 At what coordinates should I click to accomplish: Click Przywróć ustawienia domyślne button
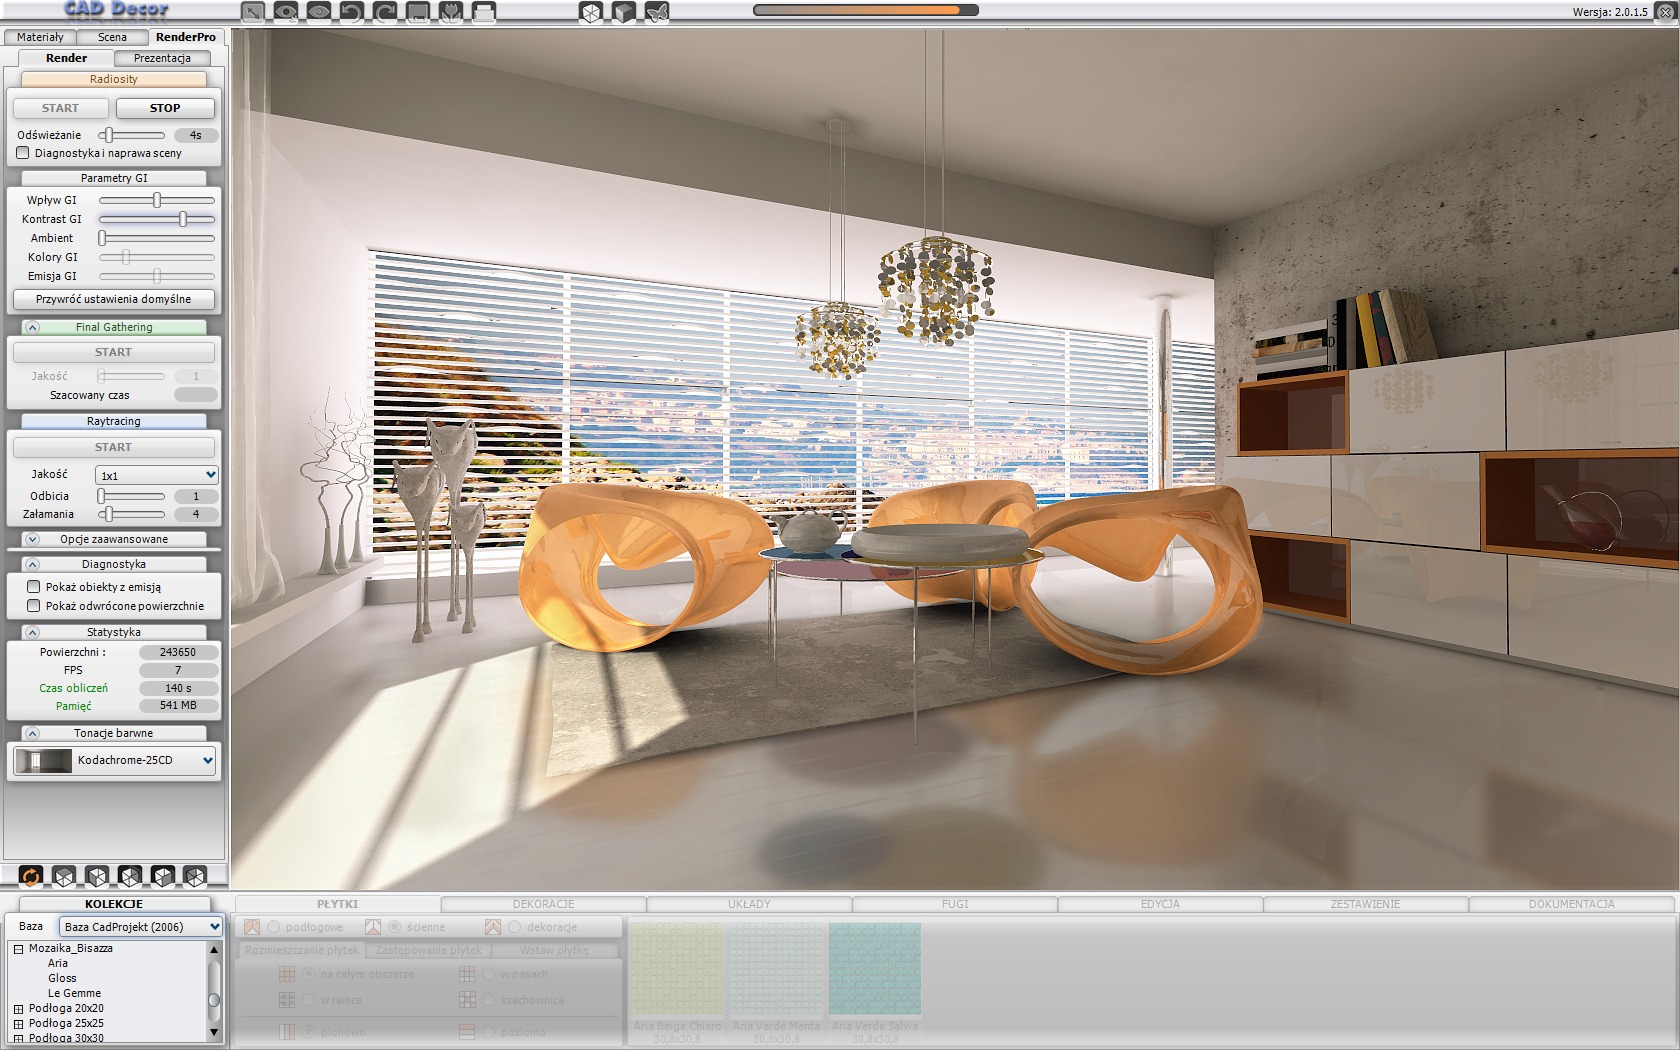[x=114, y=299]
